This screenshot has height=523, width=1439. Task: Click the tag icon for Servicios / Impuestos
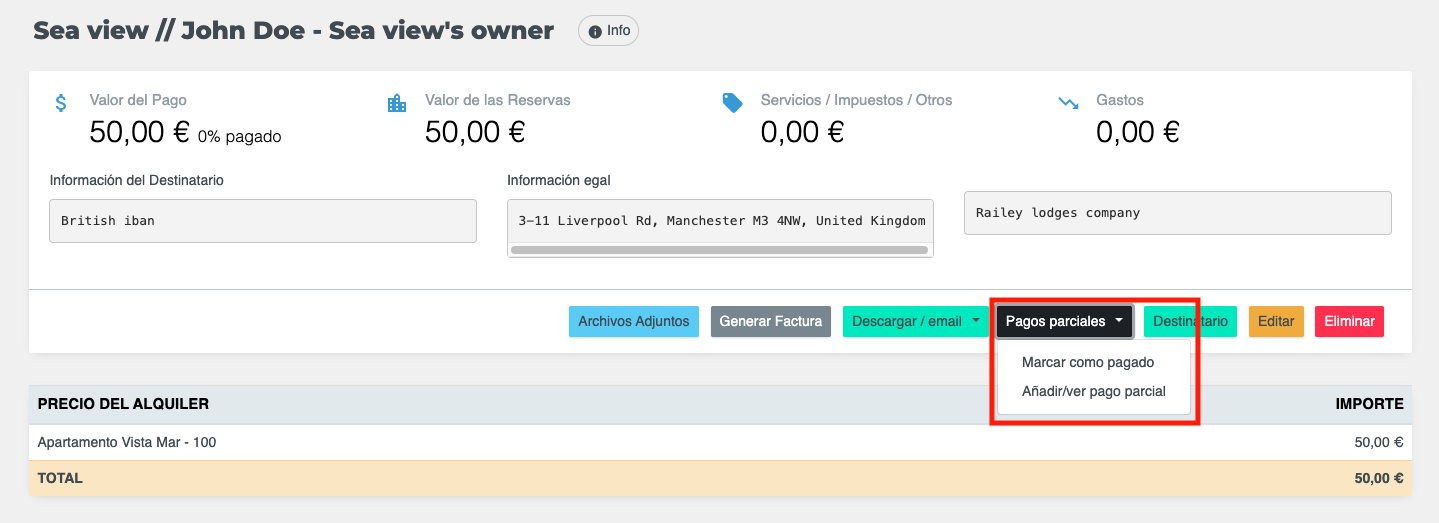tap(733, 102)
